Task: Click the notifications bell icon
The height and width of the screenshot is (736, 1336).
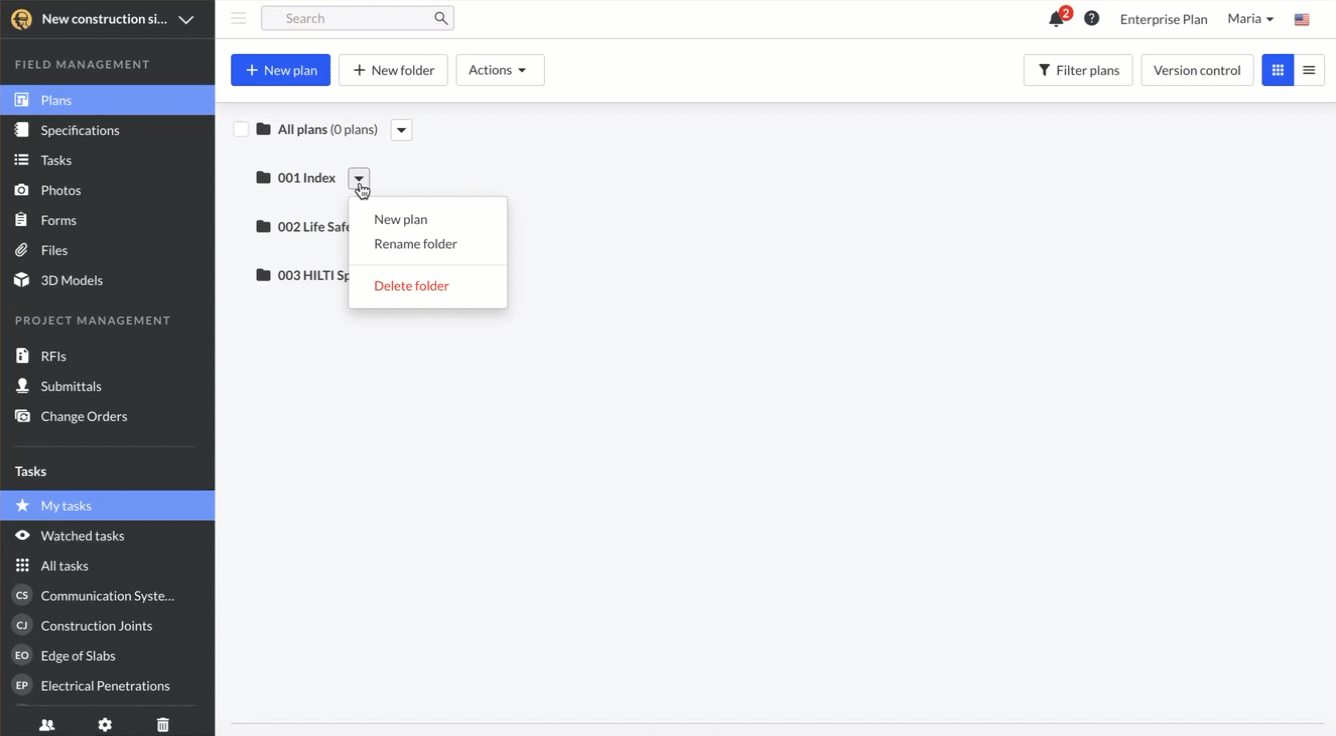Action: click(x=1056, y=19)
